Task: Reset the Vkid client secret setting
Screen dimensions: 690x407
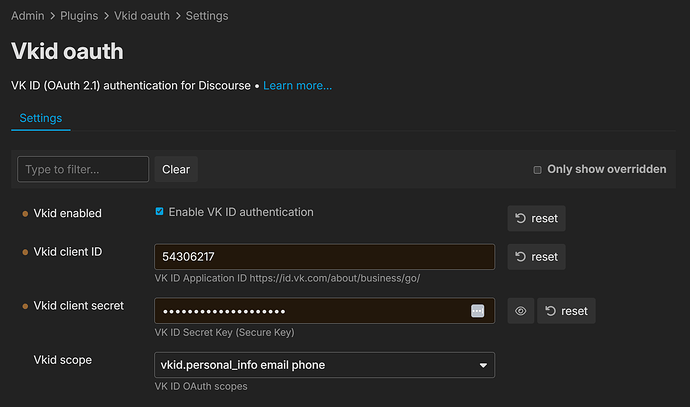Action: (x=566, y=311)
